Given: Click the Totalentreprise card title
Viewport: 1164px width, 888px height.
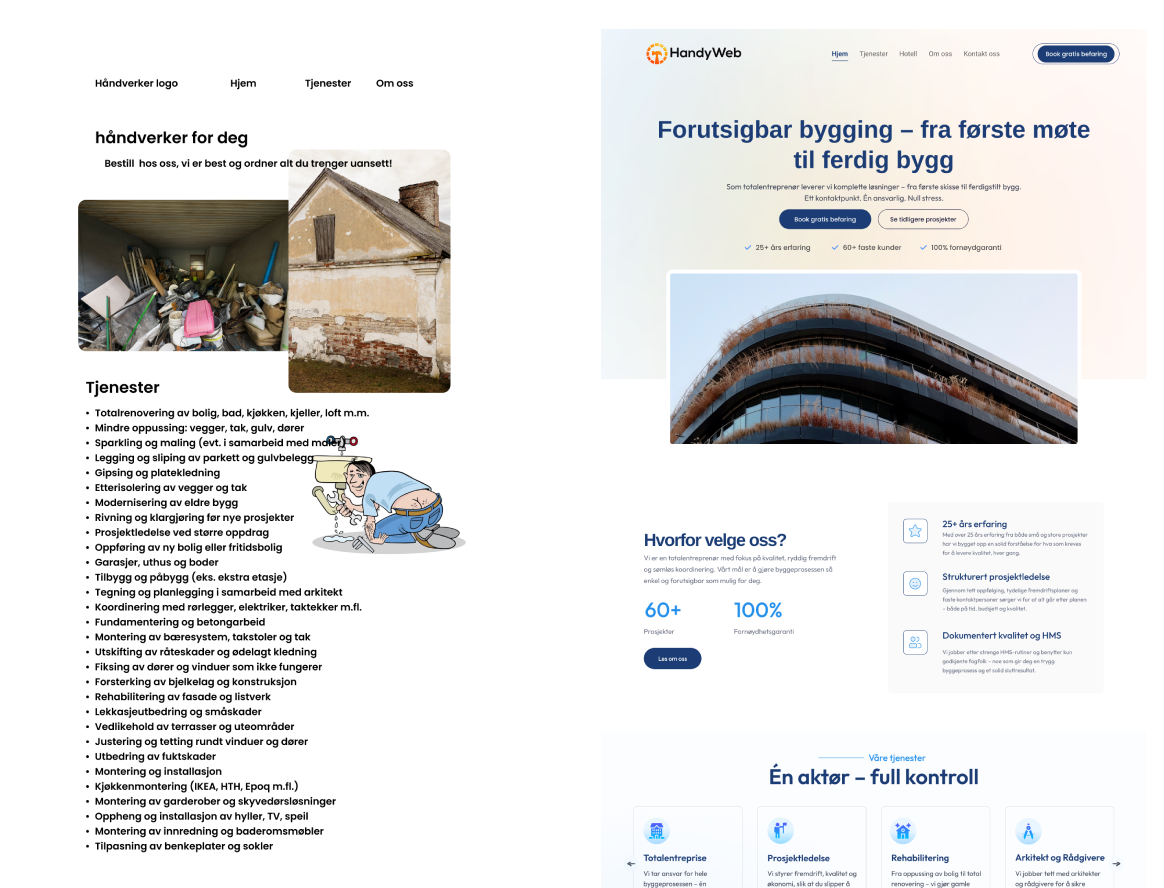Looking at the screenshot, I should (675, 858).
